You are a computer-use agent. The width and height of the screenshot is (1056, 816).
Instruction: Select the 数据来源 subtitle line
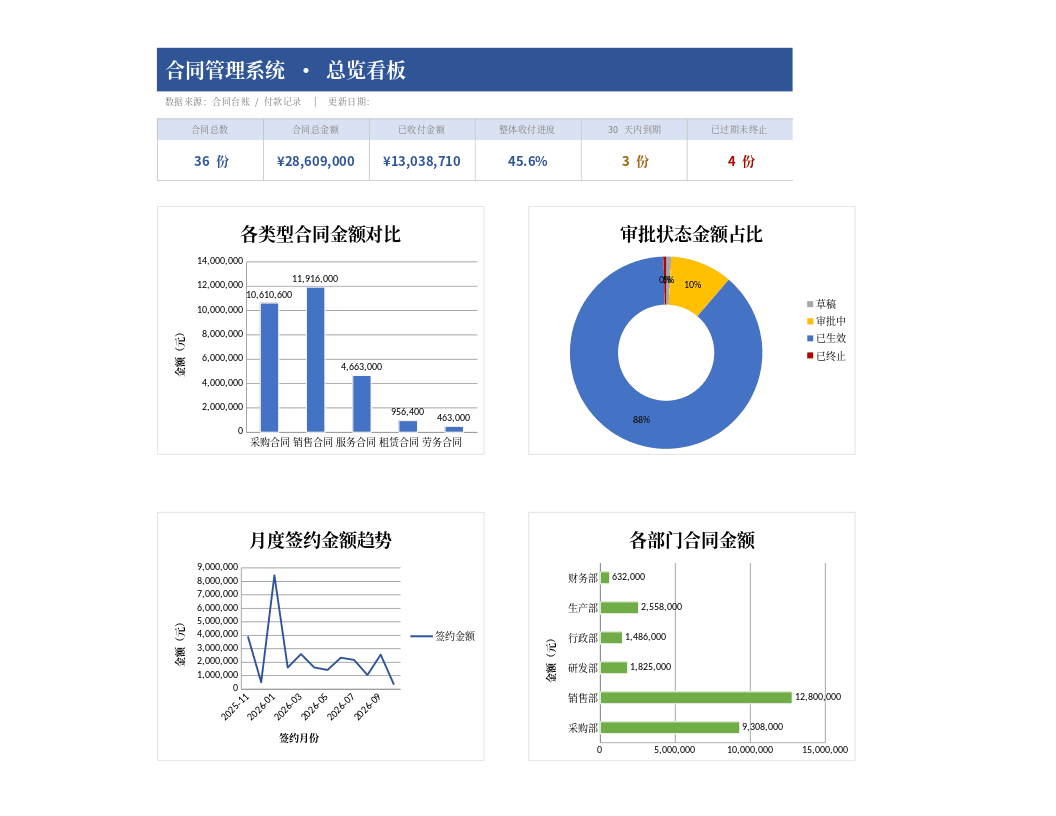[267, 102]
